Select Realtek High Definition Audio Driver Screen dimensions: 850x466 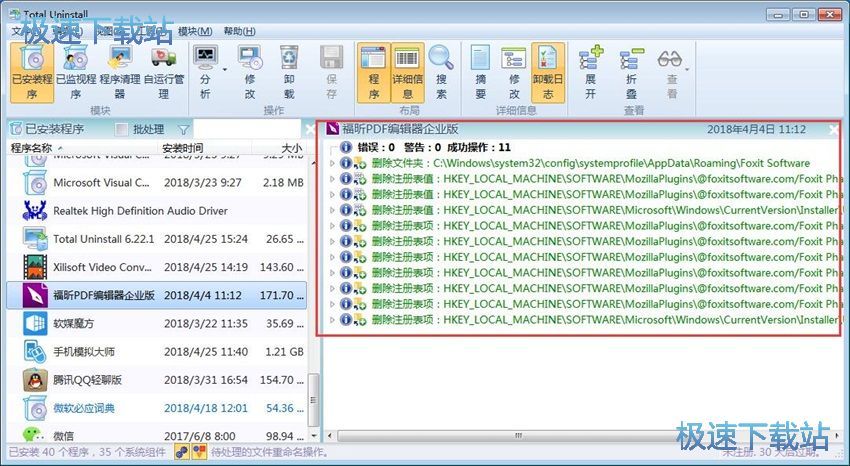157,211
